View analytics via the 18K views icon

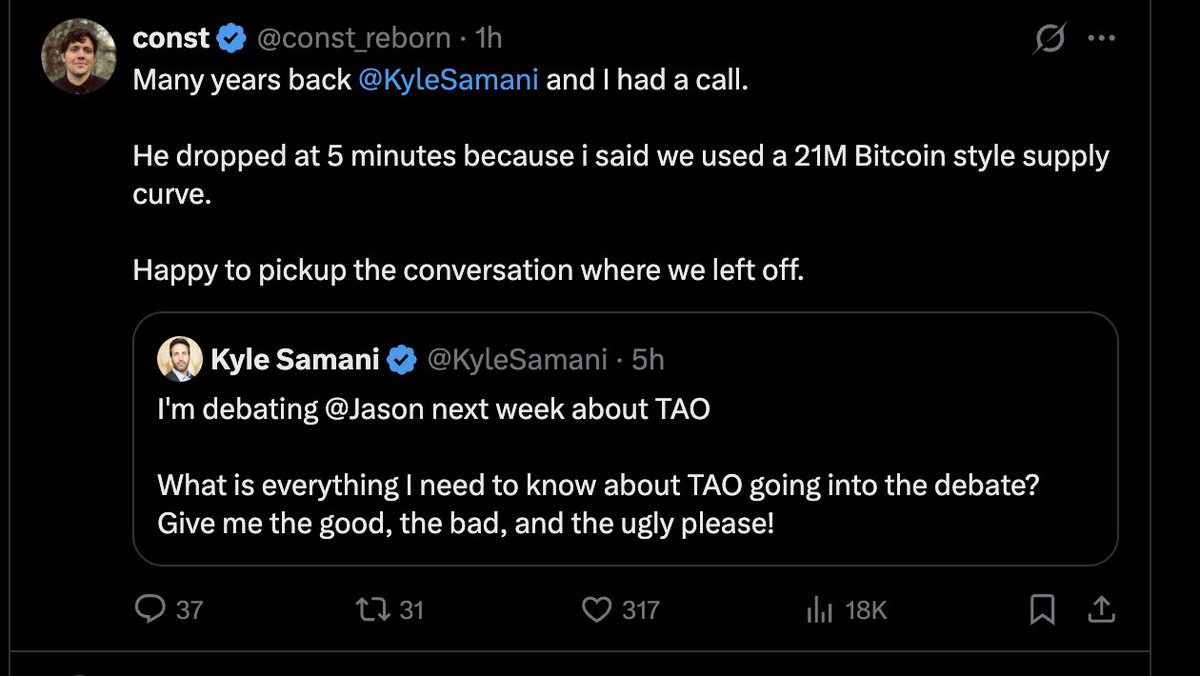tap(819, 609)
